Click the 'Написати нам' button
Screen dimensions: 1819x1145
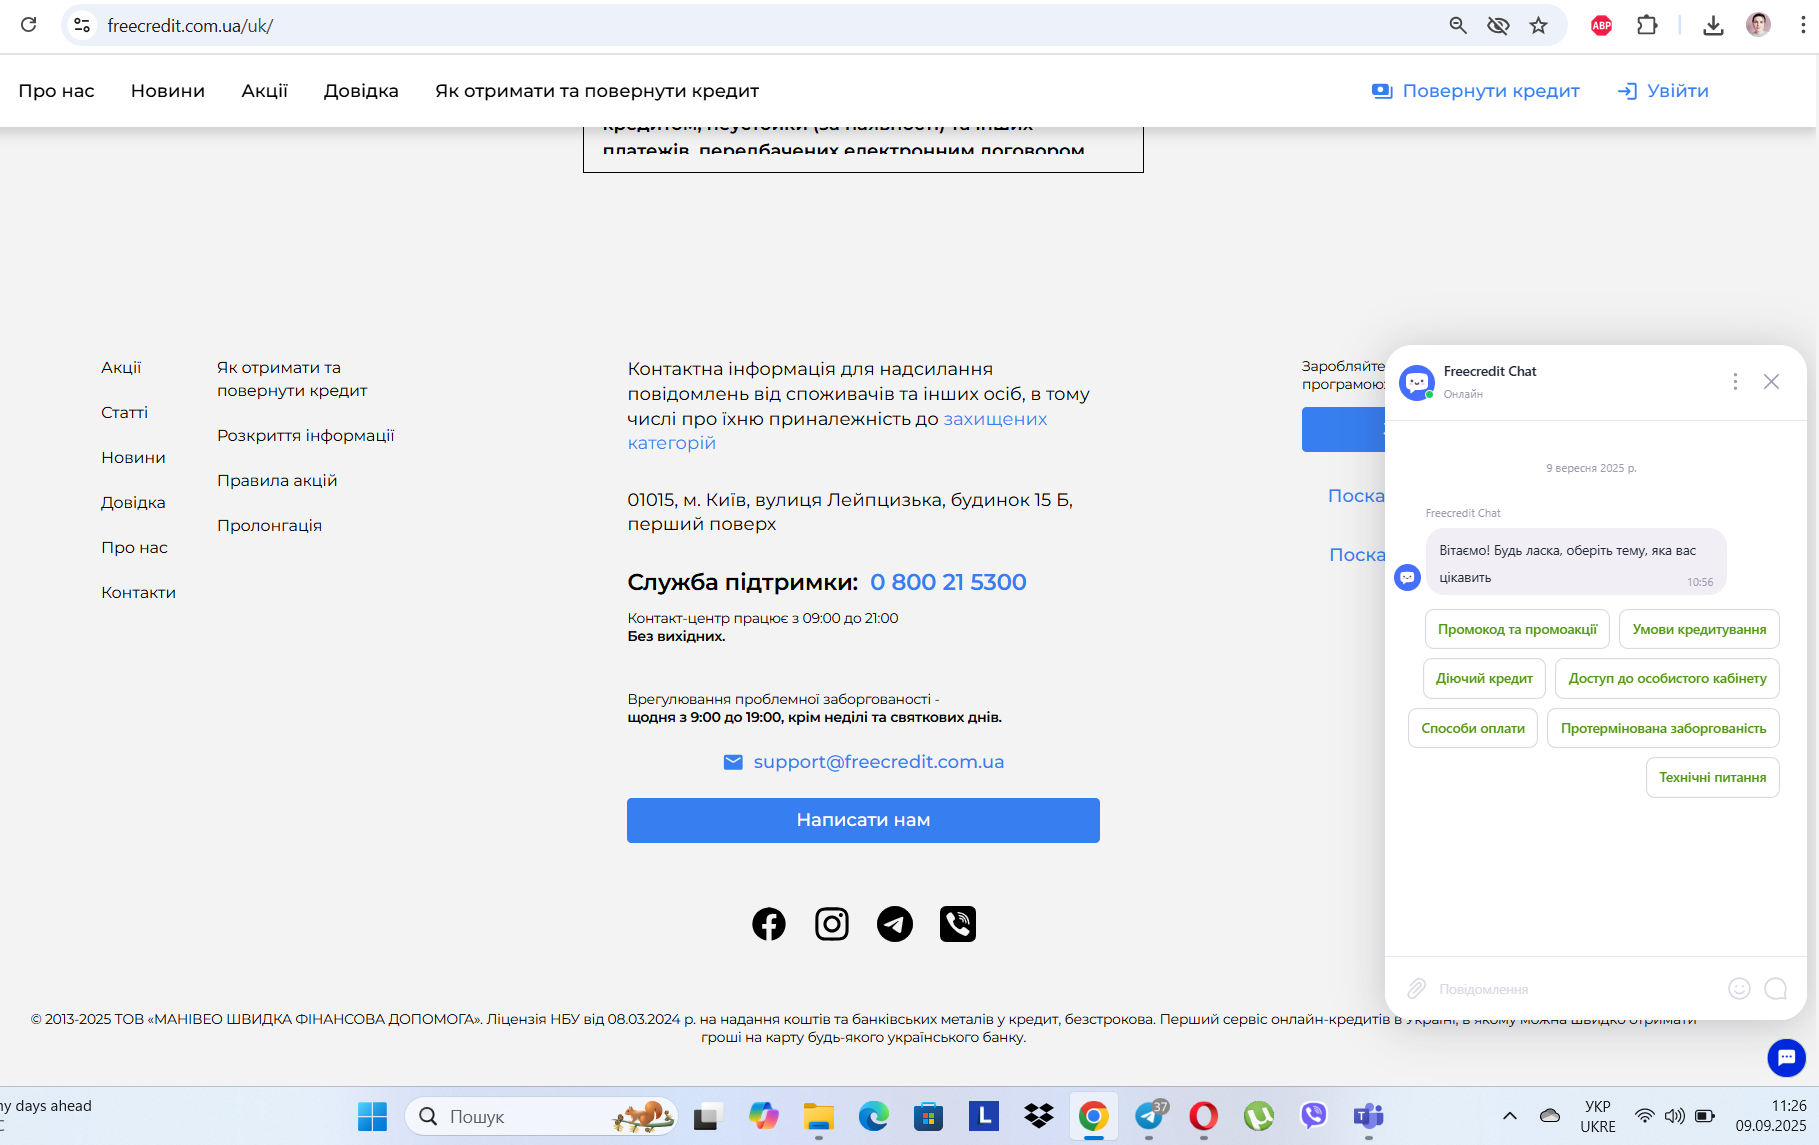tap(863, 820)
